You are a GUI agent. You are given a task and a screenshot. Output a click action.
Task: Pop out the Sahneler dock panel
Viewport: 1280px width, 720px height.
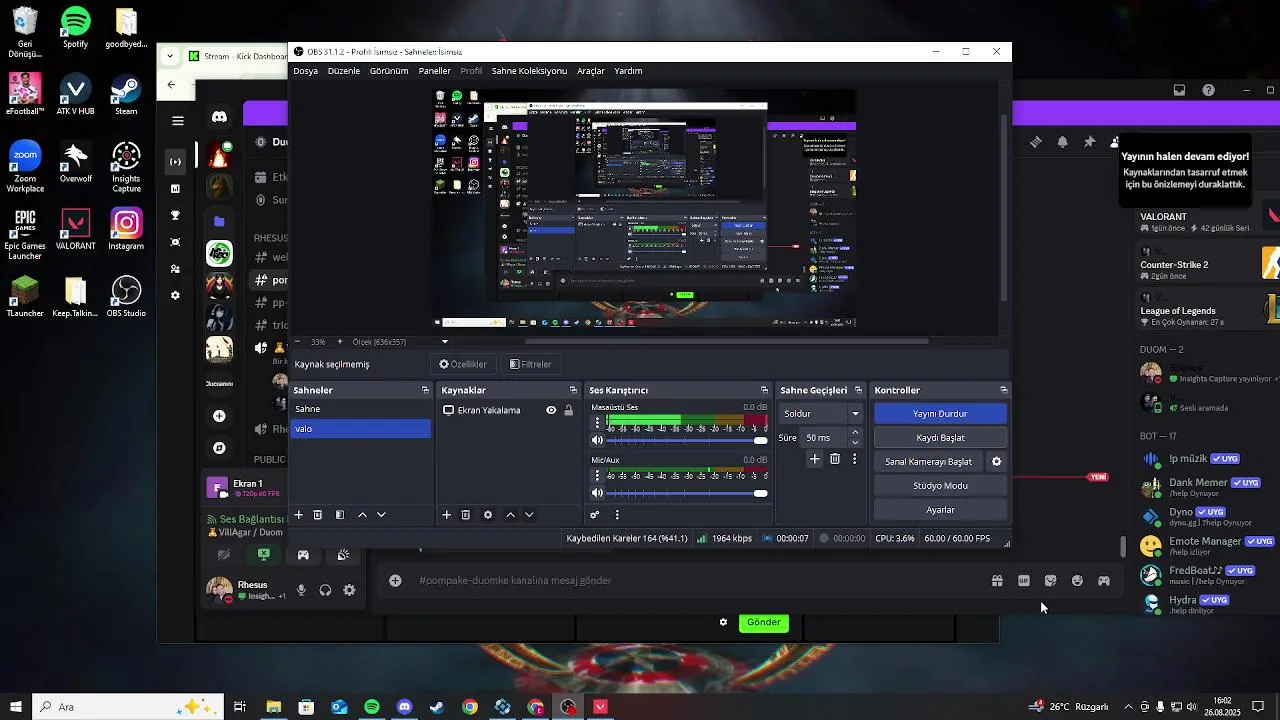coord(425,390)
